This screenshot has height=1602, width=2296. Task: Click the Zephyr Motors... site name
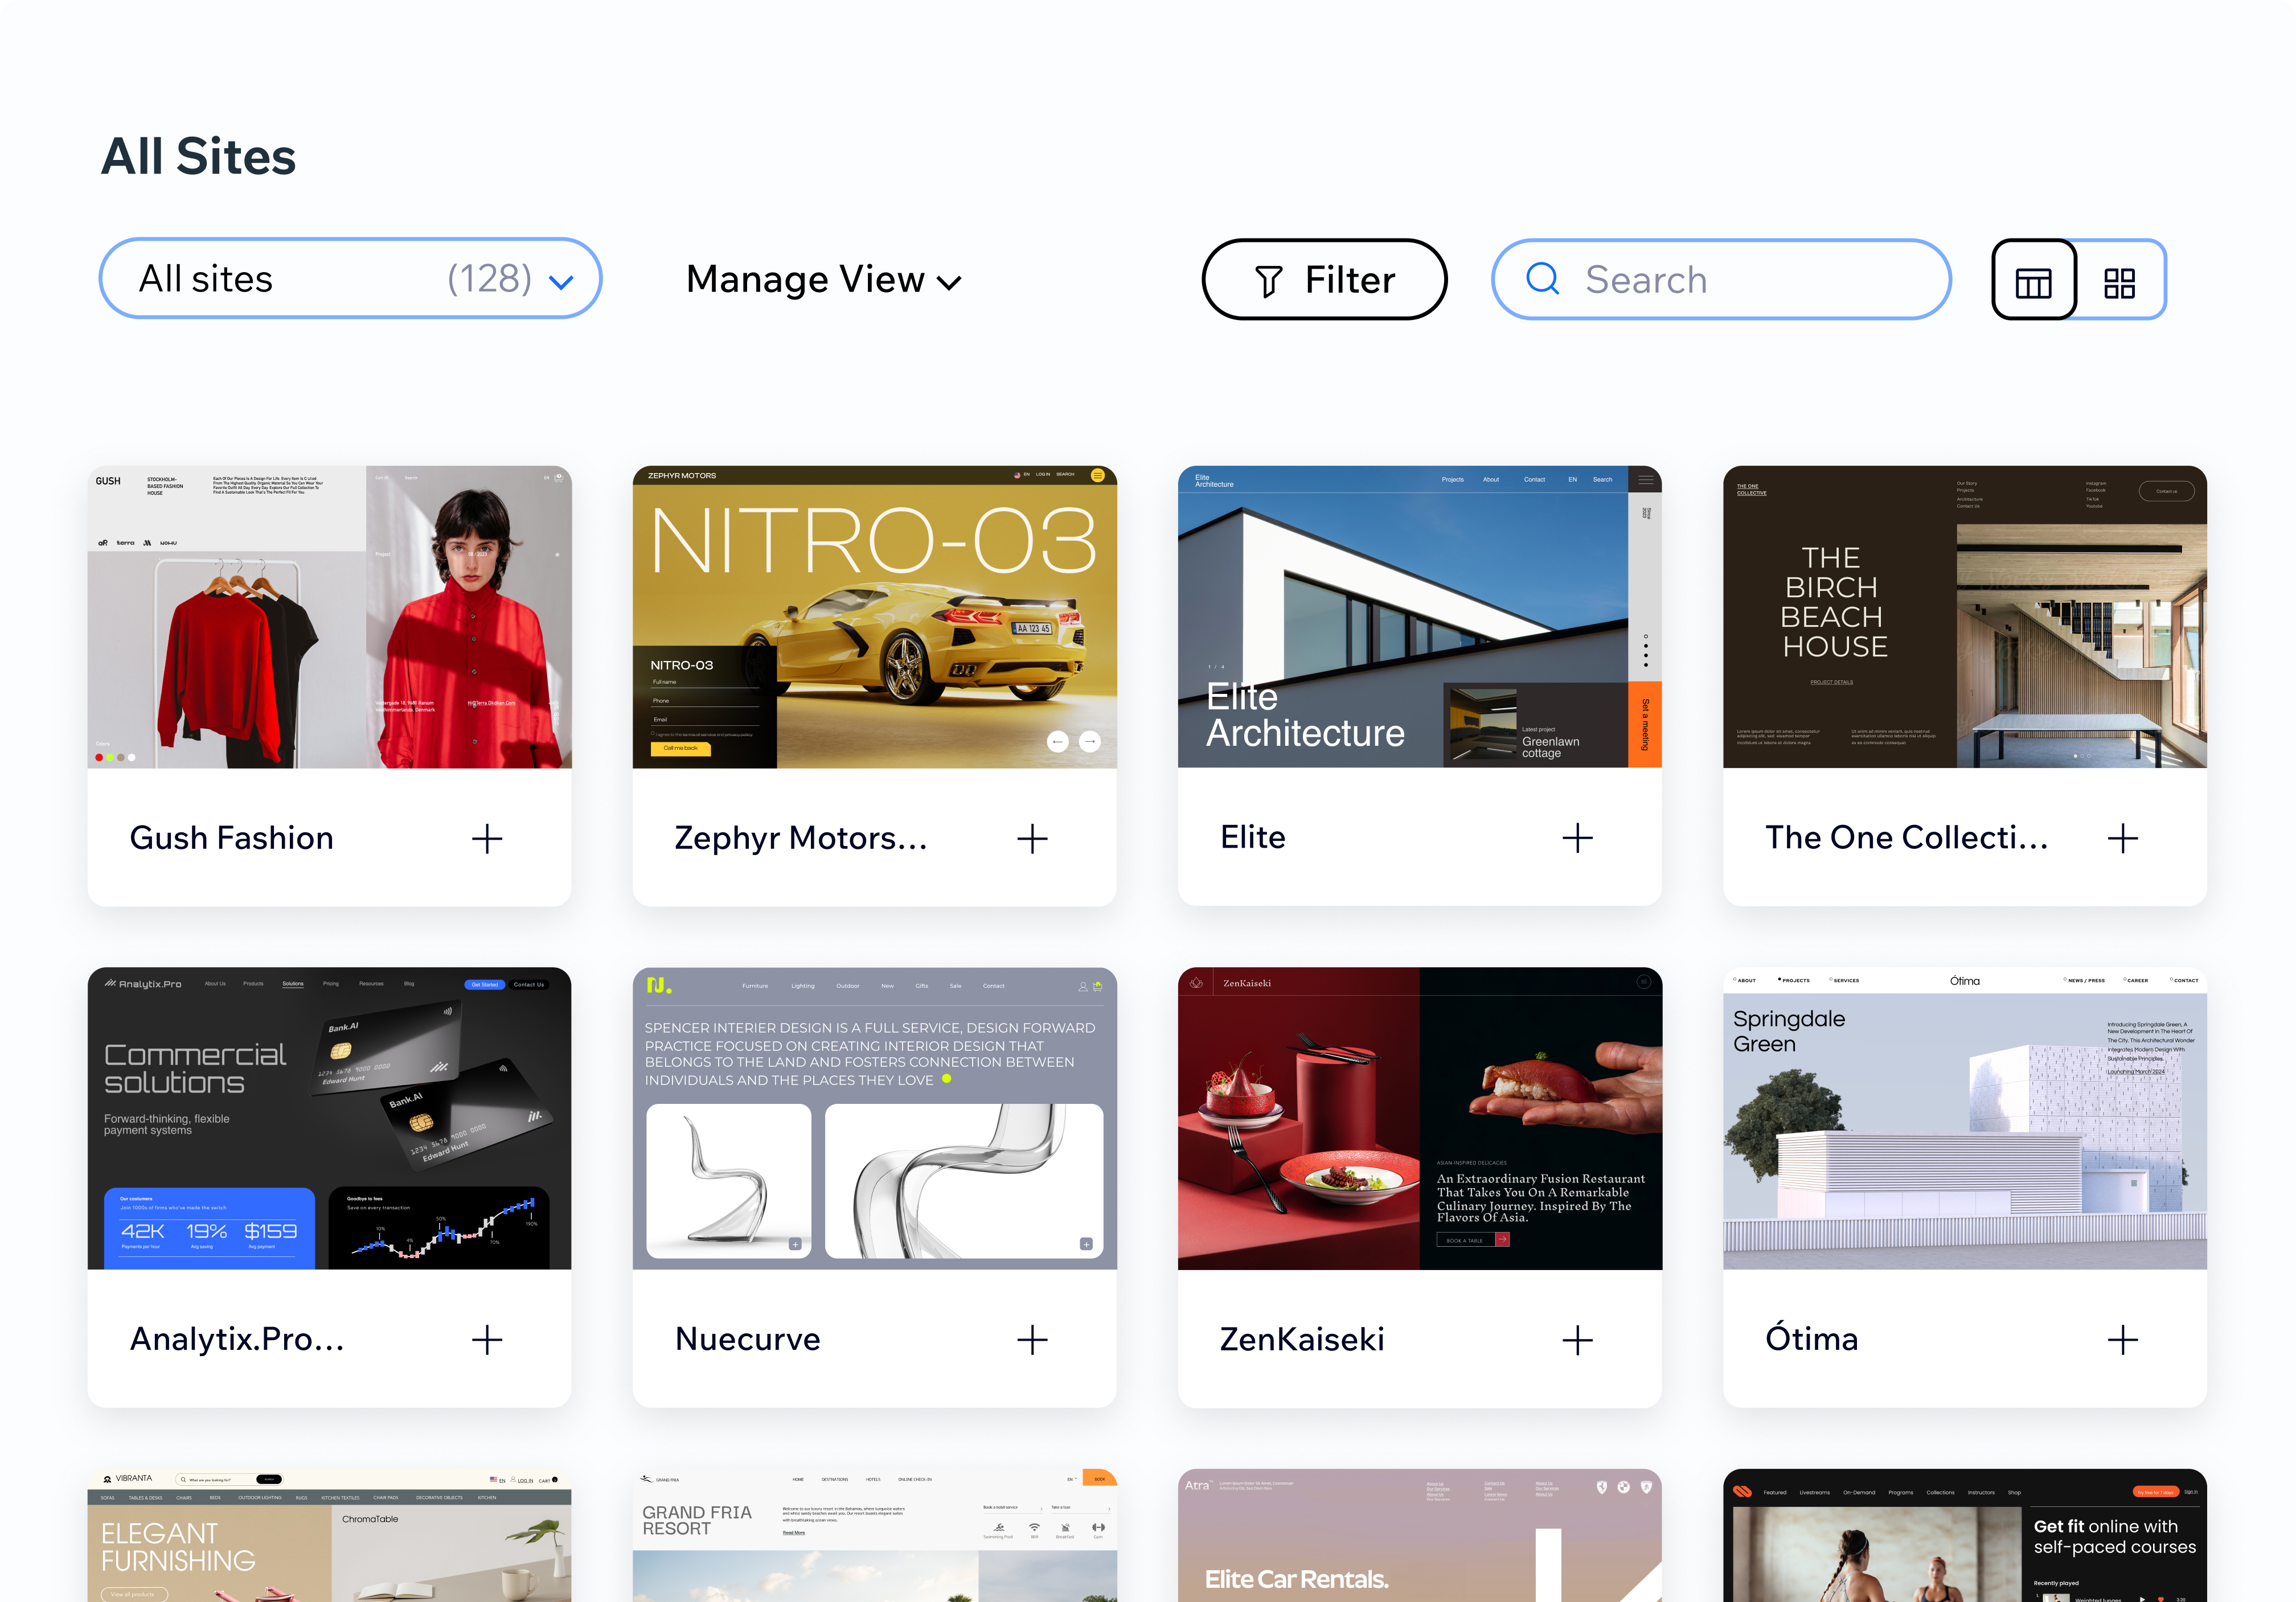pyautogui.click(x=801, y=838)
